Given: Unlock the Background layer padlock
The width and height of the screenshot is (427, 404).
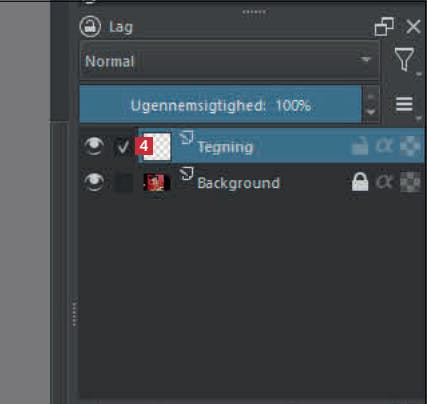Looking at the screenshot, I should coord(360,182).
